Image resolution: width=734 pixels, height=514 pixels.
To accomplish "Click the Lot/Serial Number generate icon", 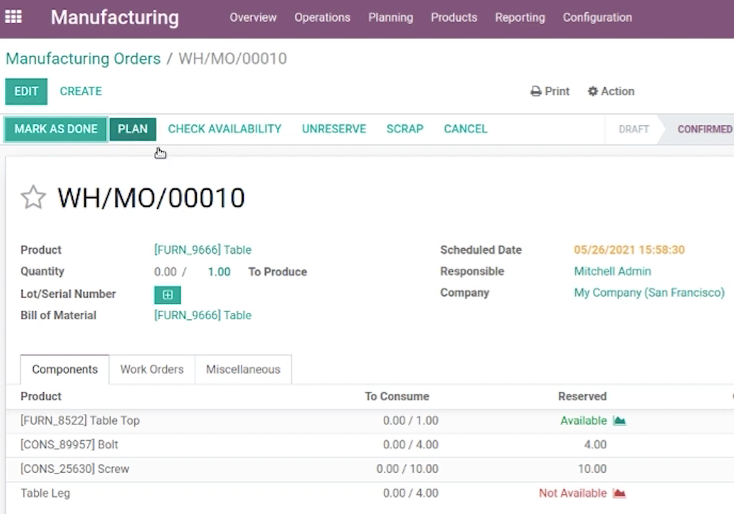I will coord(168,294).
